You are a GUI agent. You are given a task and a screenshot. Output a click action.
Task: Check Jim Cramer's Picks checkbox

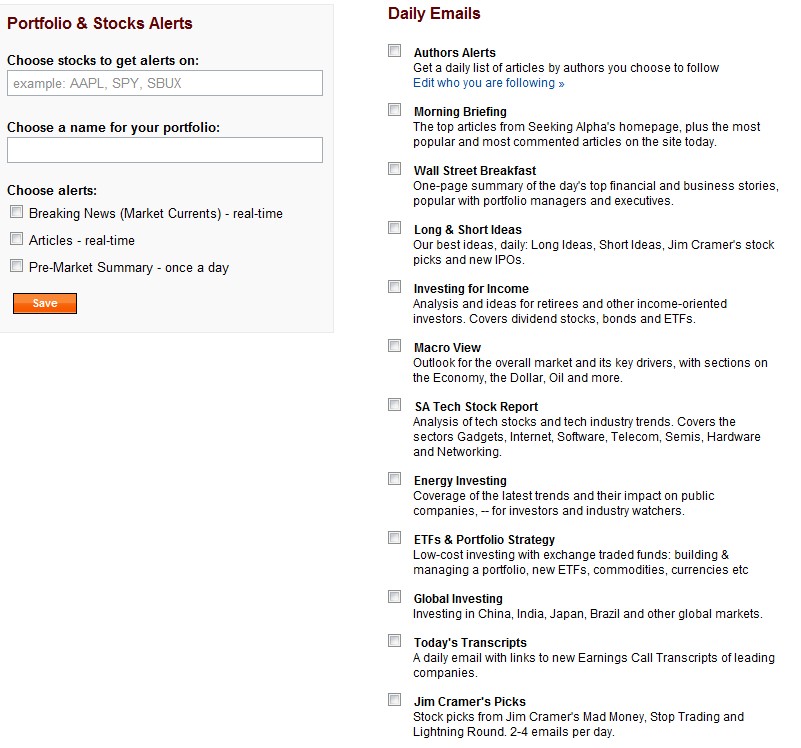click(395, 700)
